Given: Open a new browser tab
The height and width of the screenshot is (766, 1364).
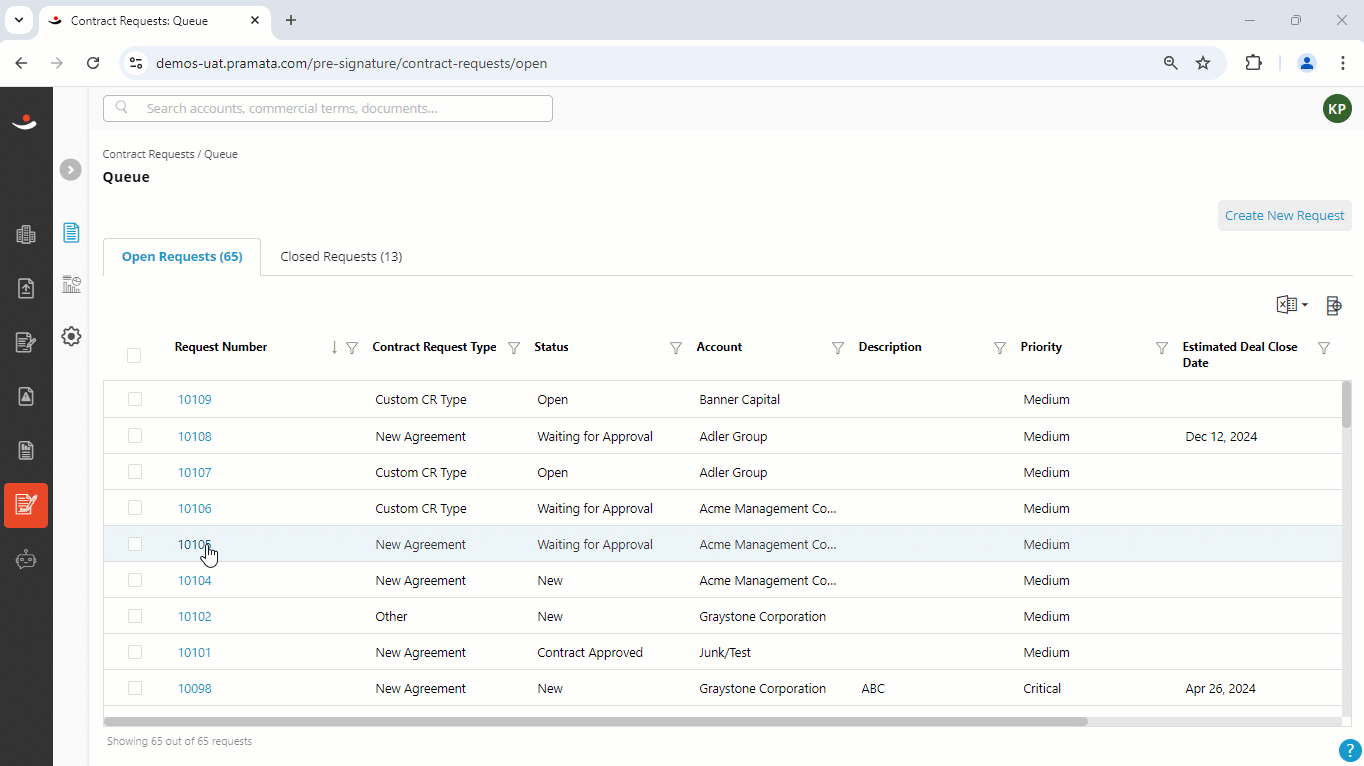Looking at the screenshot, I should [x=291, y=20].
